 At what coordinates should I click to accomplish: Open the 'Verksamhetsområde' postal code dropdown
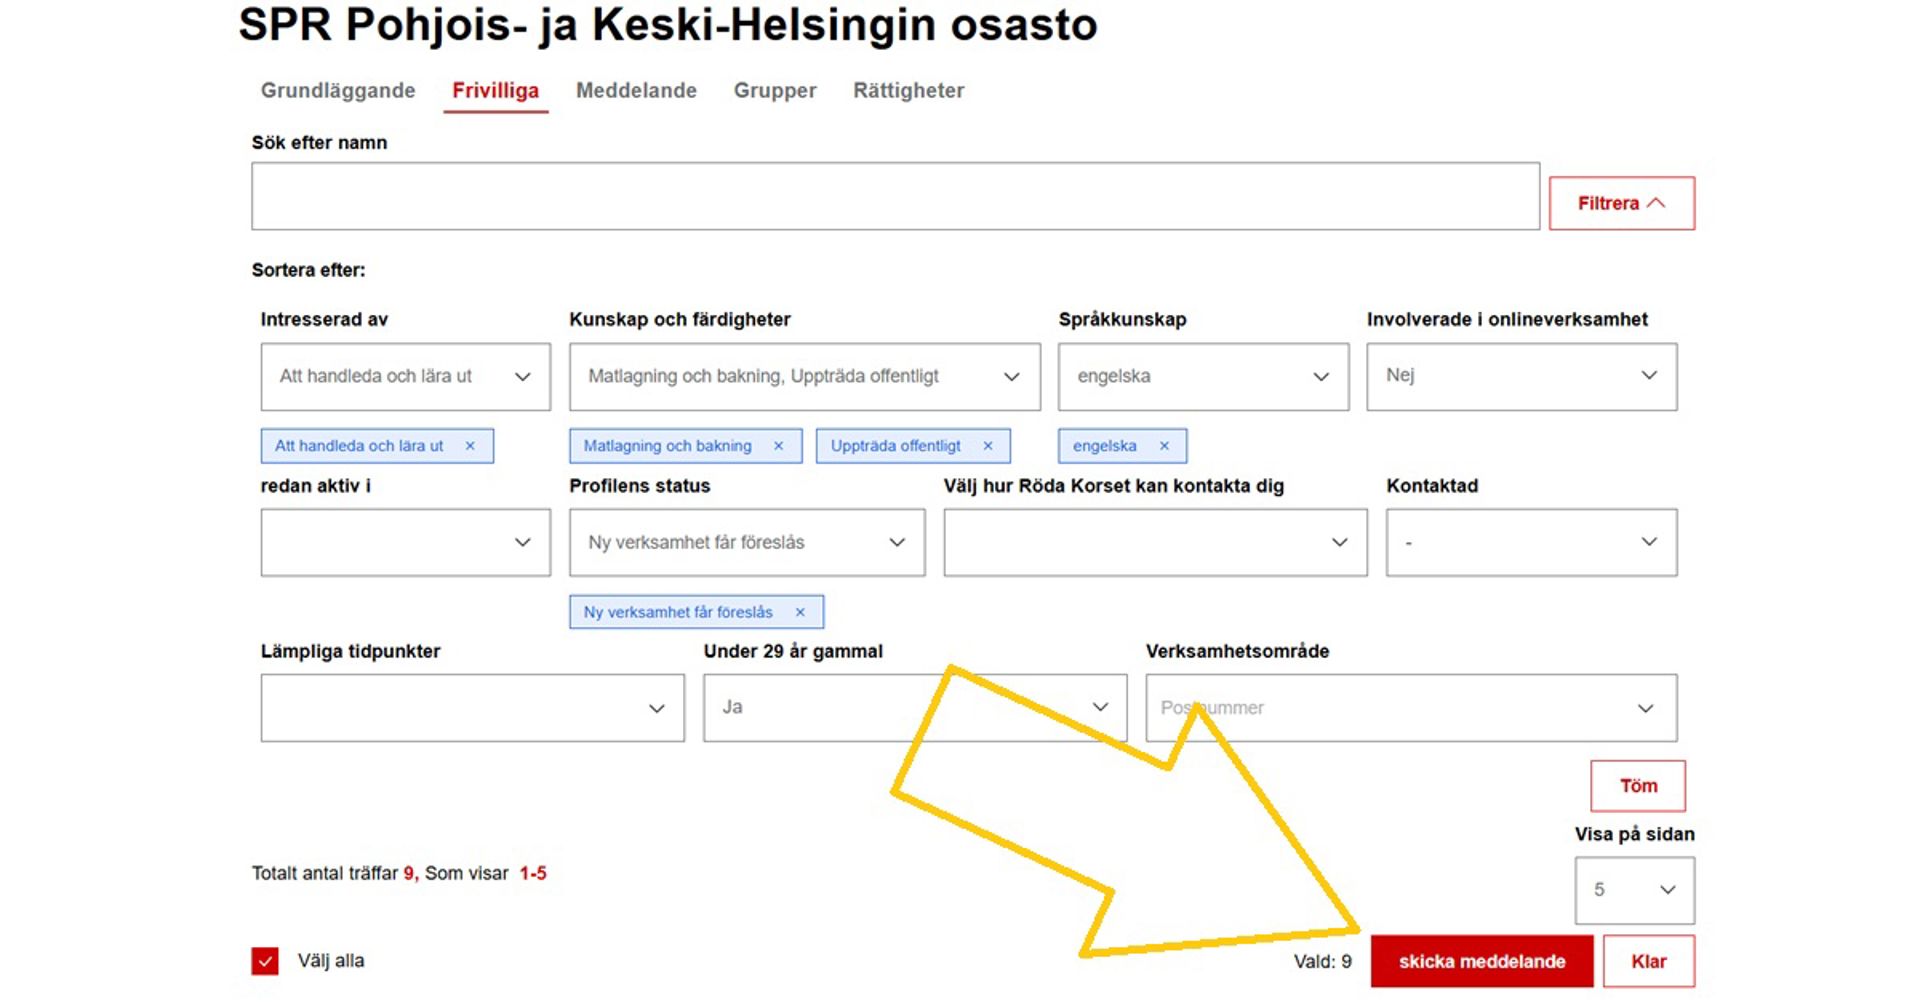1411,708
